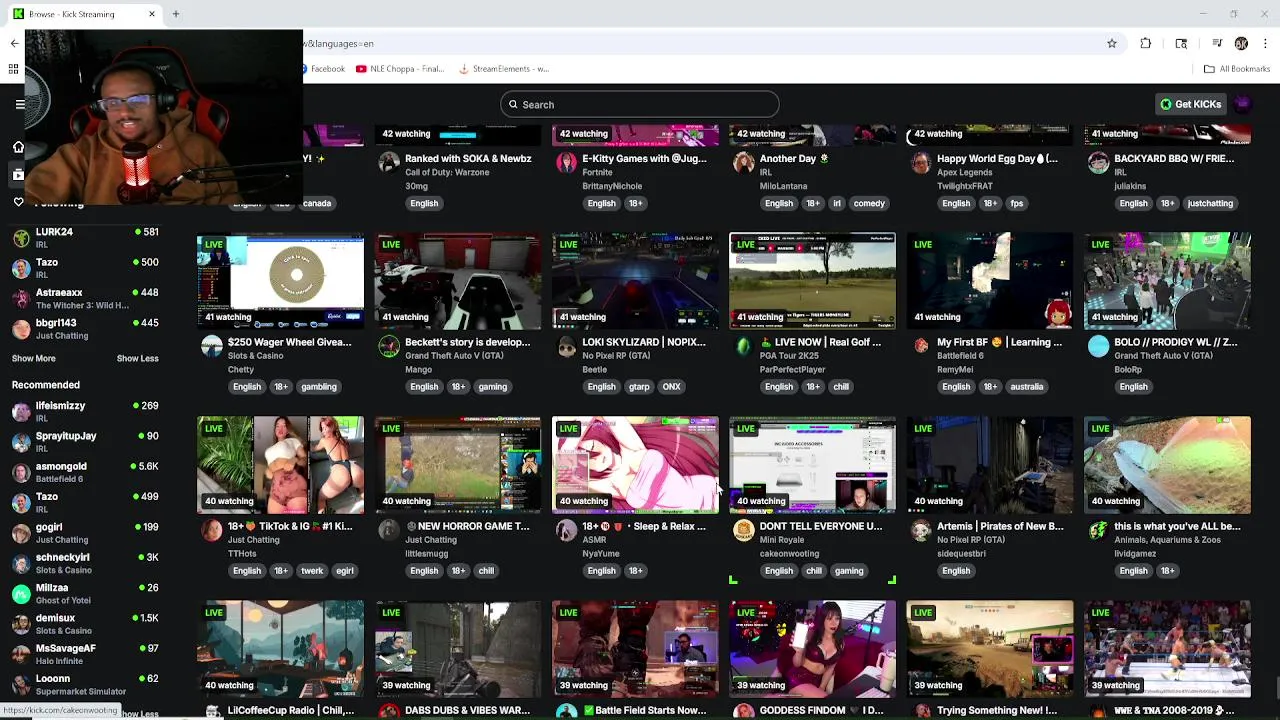Screen dimensions: 1280x720
Task: Open the Chrome profile avatar
Action: click(1241, 43)
